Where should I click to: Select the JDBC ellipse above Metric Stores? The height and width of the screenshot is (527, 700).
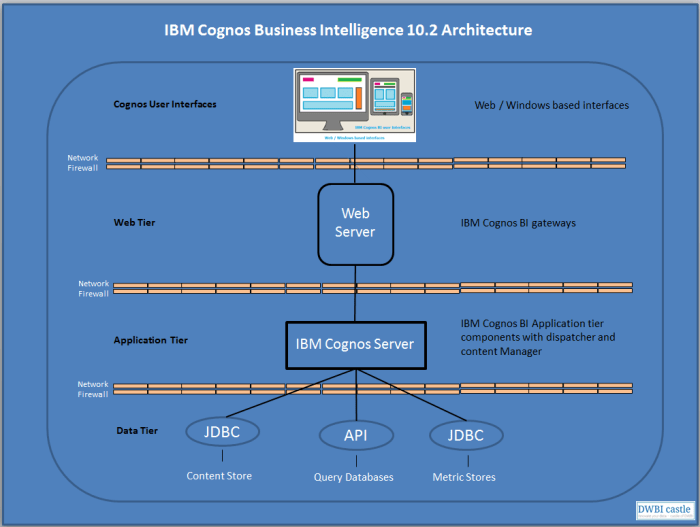coord(466,436)
